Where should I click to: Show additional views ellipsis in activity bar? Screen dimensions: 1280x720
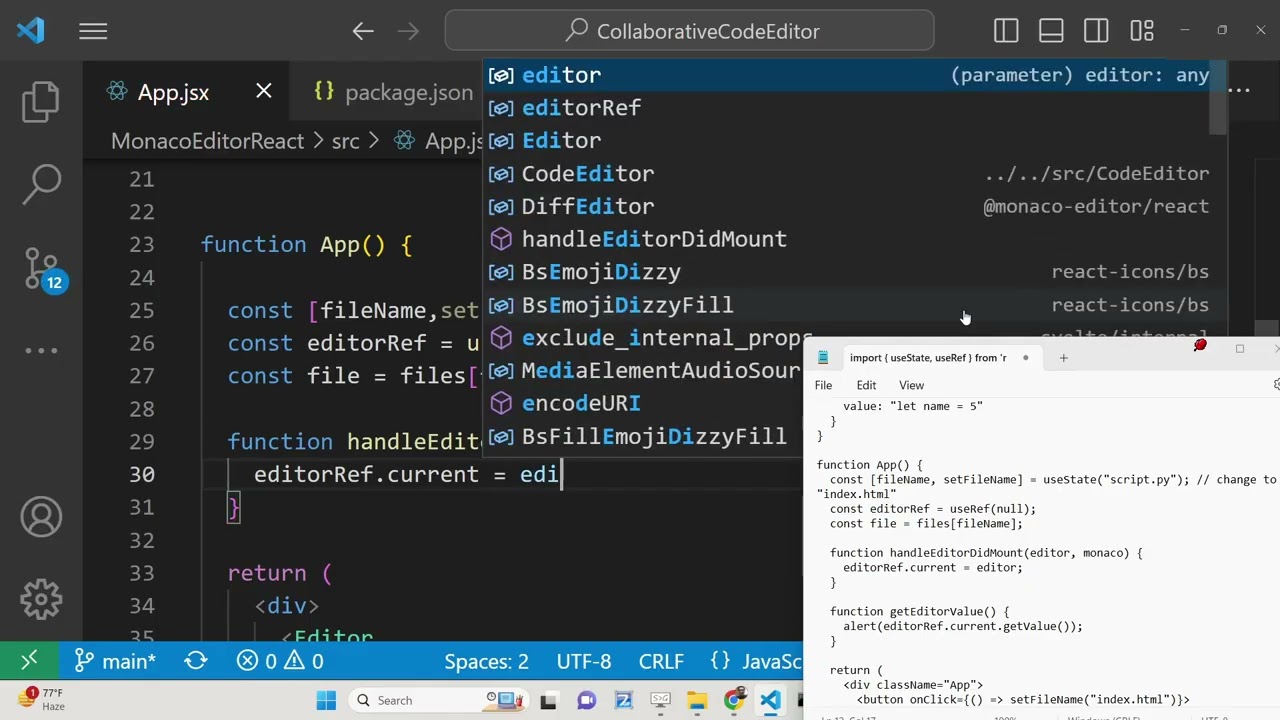41,350
